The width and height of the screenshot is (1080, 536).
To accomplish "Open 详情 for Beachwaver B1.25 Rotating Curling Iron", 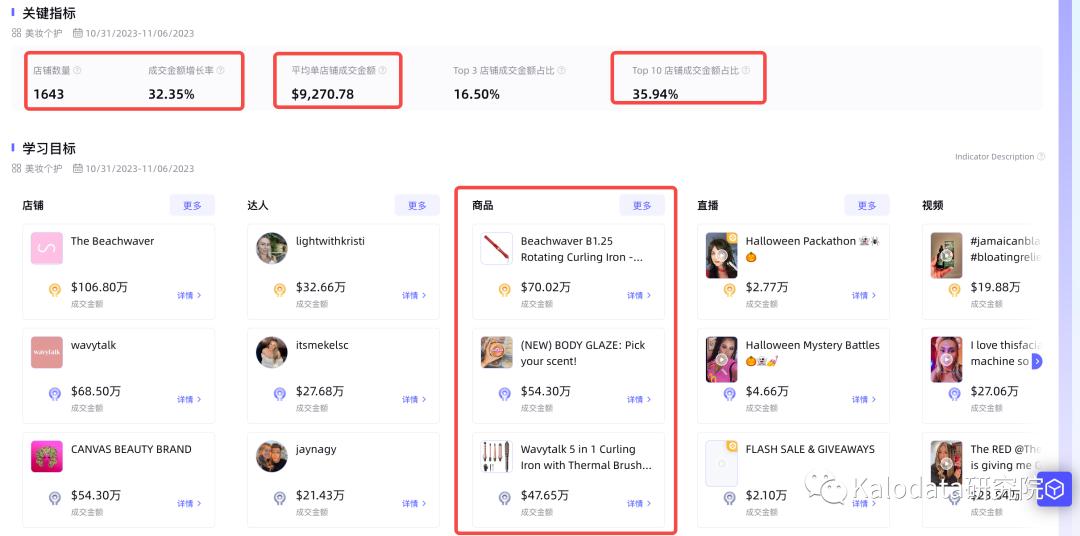I will tap(639, 295).
